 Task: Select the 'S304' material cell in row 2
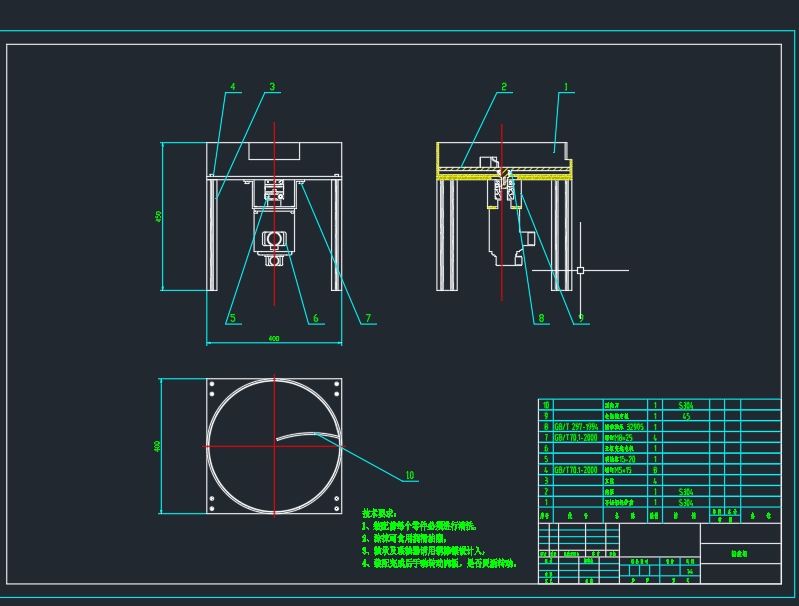pos(686,491)
